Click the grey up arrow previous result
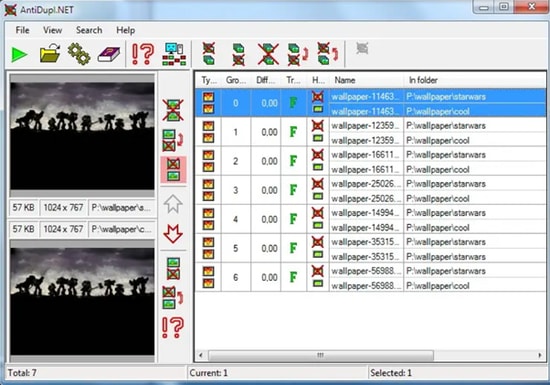 173,204
